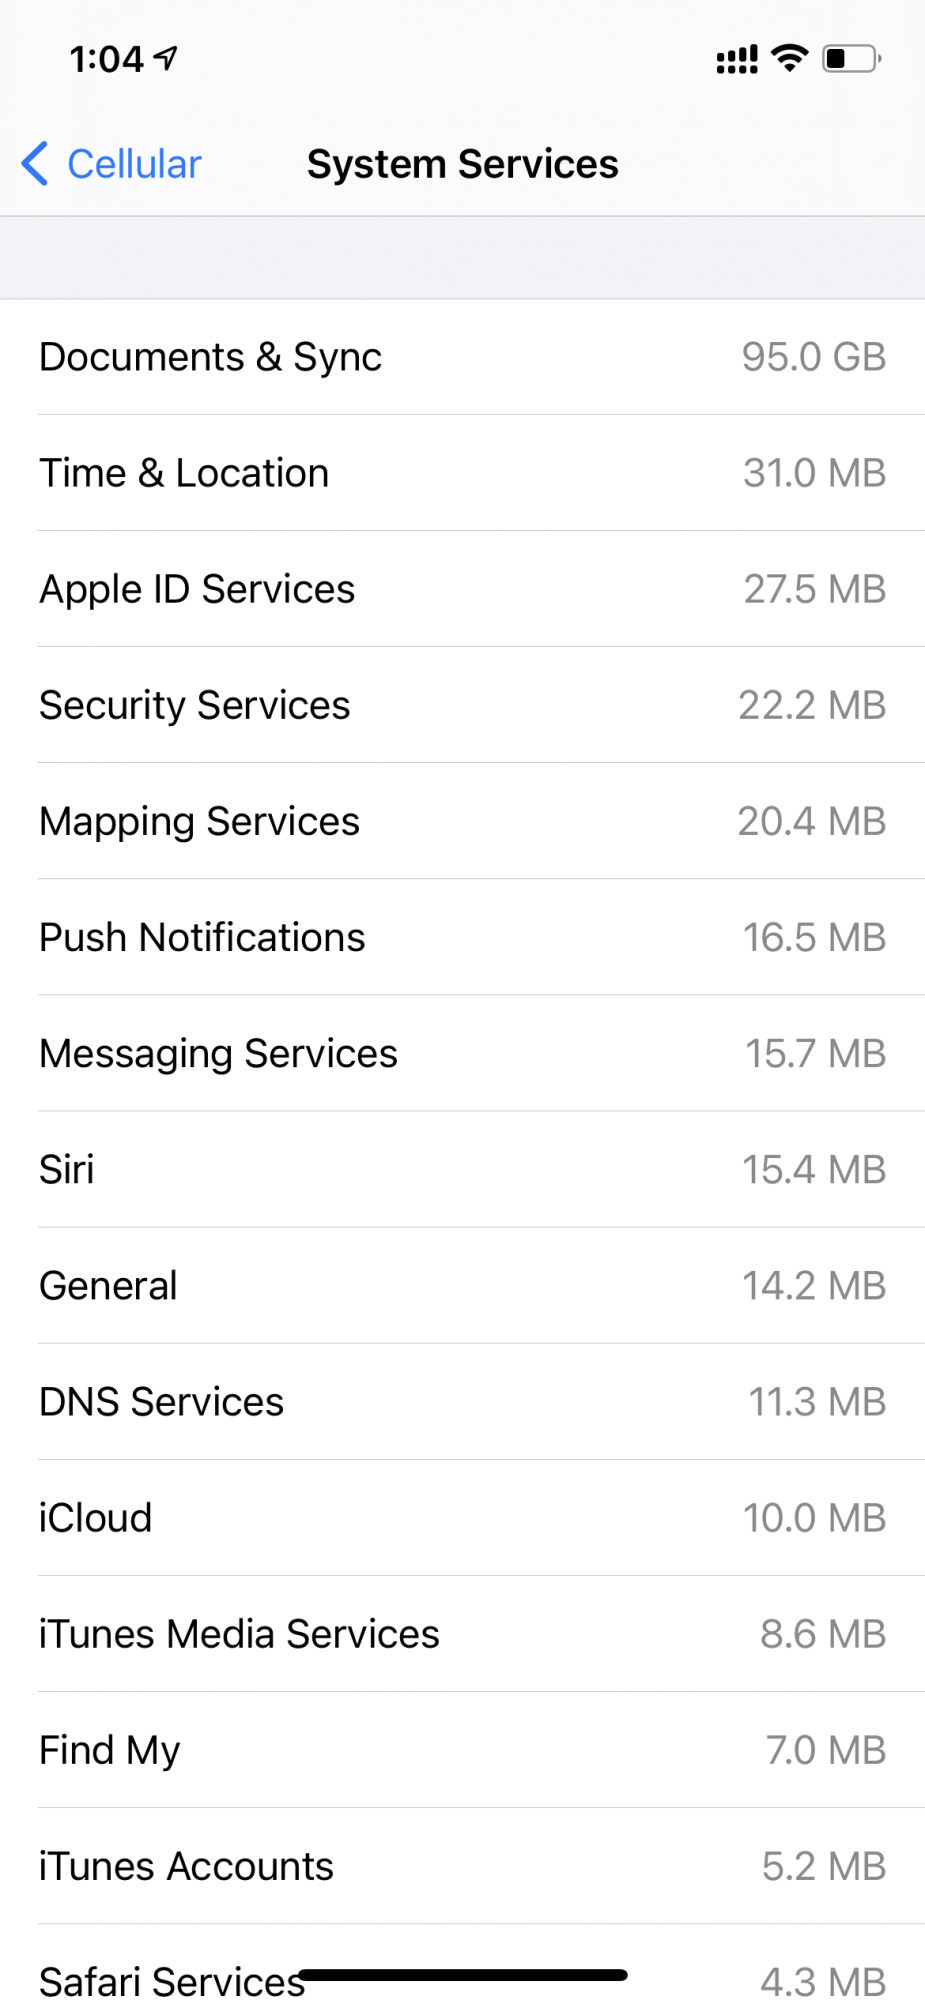Select the Messaging Services row
Image resolution: width=925 pixels, height=2000 pixels.
[462, 1053]
